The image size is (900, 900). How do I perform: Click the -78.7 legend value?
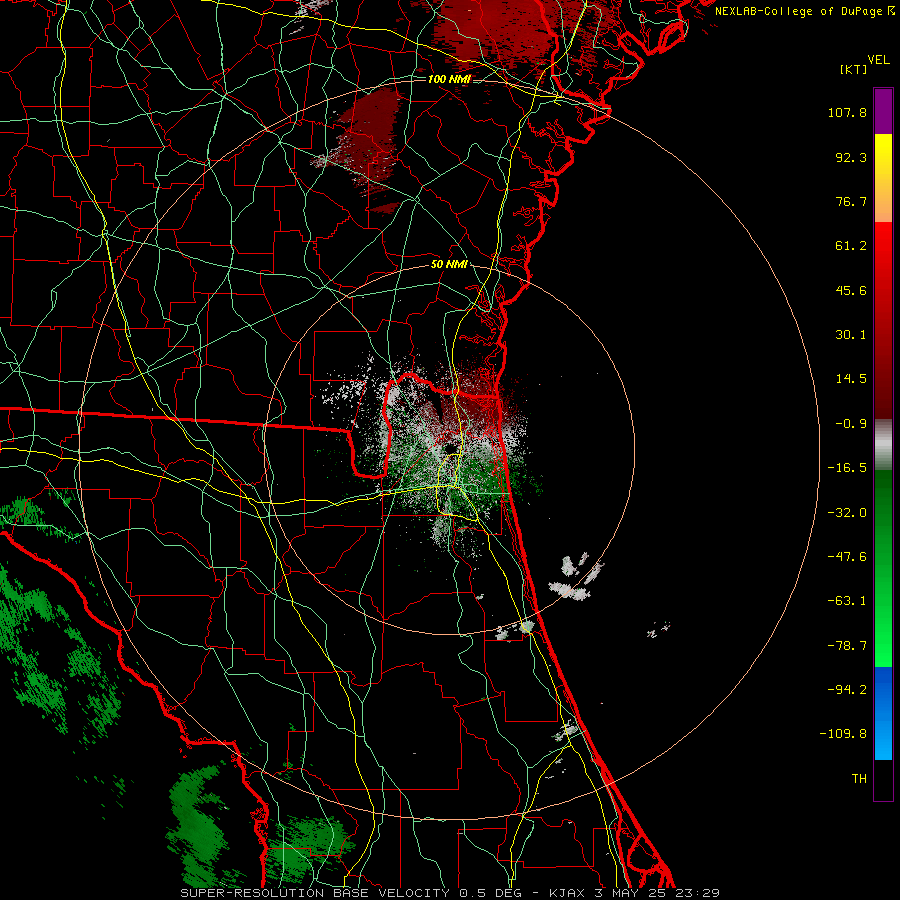click(x=847, y=646)
